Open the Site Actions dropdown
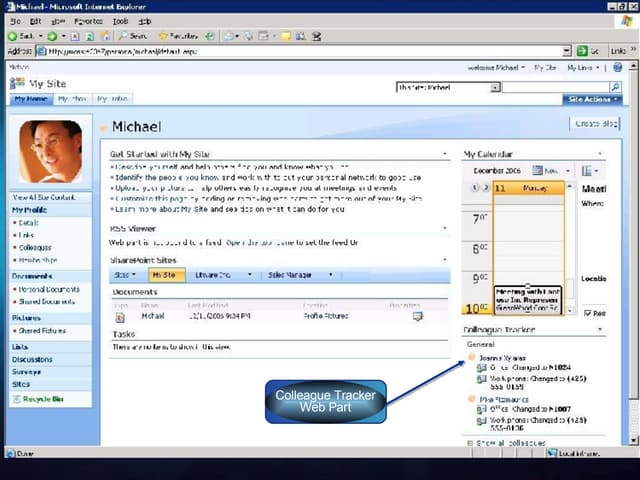The height and width of the screenshot is (480, 640). tap(592, 99)
